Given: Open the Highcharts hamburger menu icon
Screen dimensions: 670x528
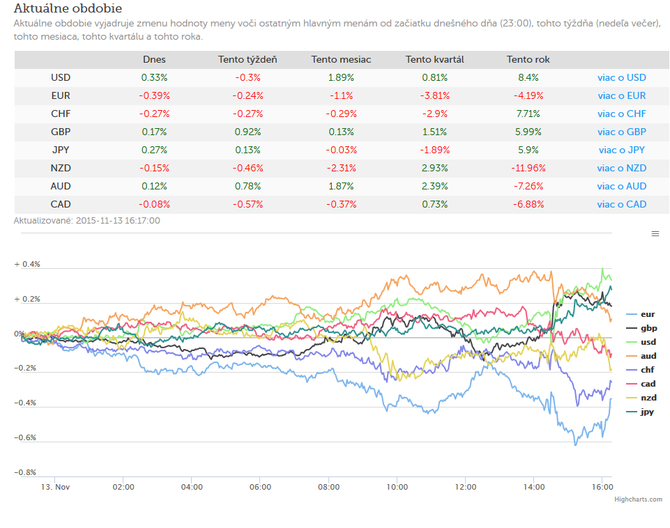Looking at the screenshot, I should (655, 234).
